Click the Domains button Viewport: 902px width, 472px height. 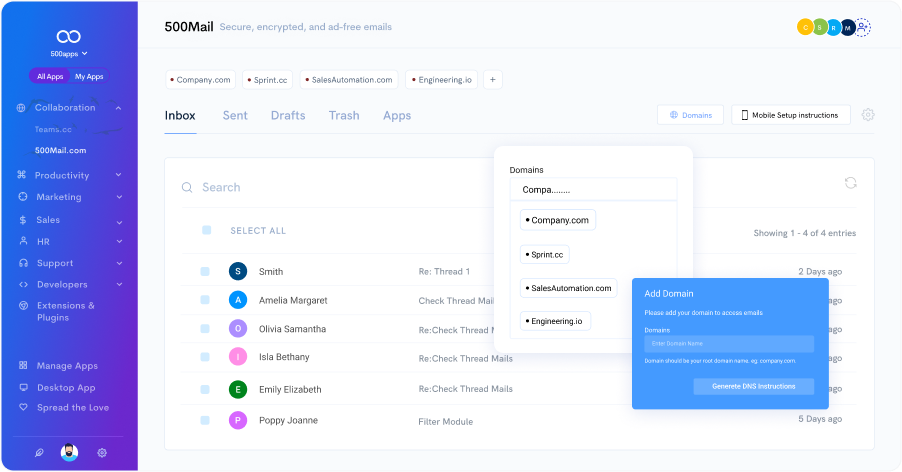click(x=690, y=115)
